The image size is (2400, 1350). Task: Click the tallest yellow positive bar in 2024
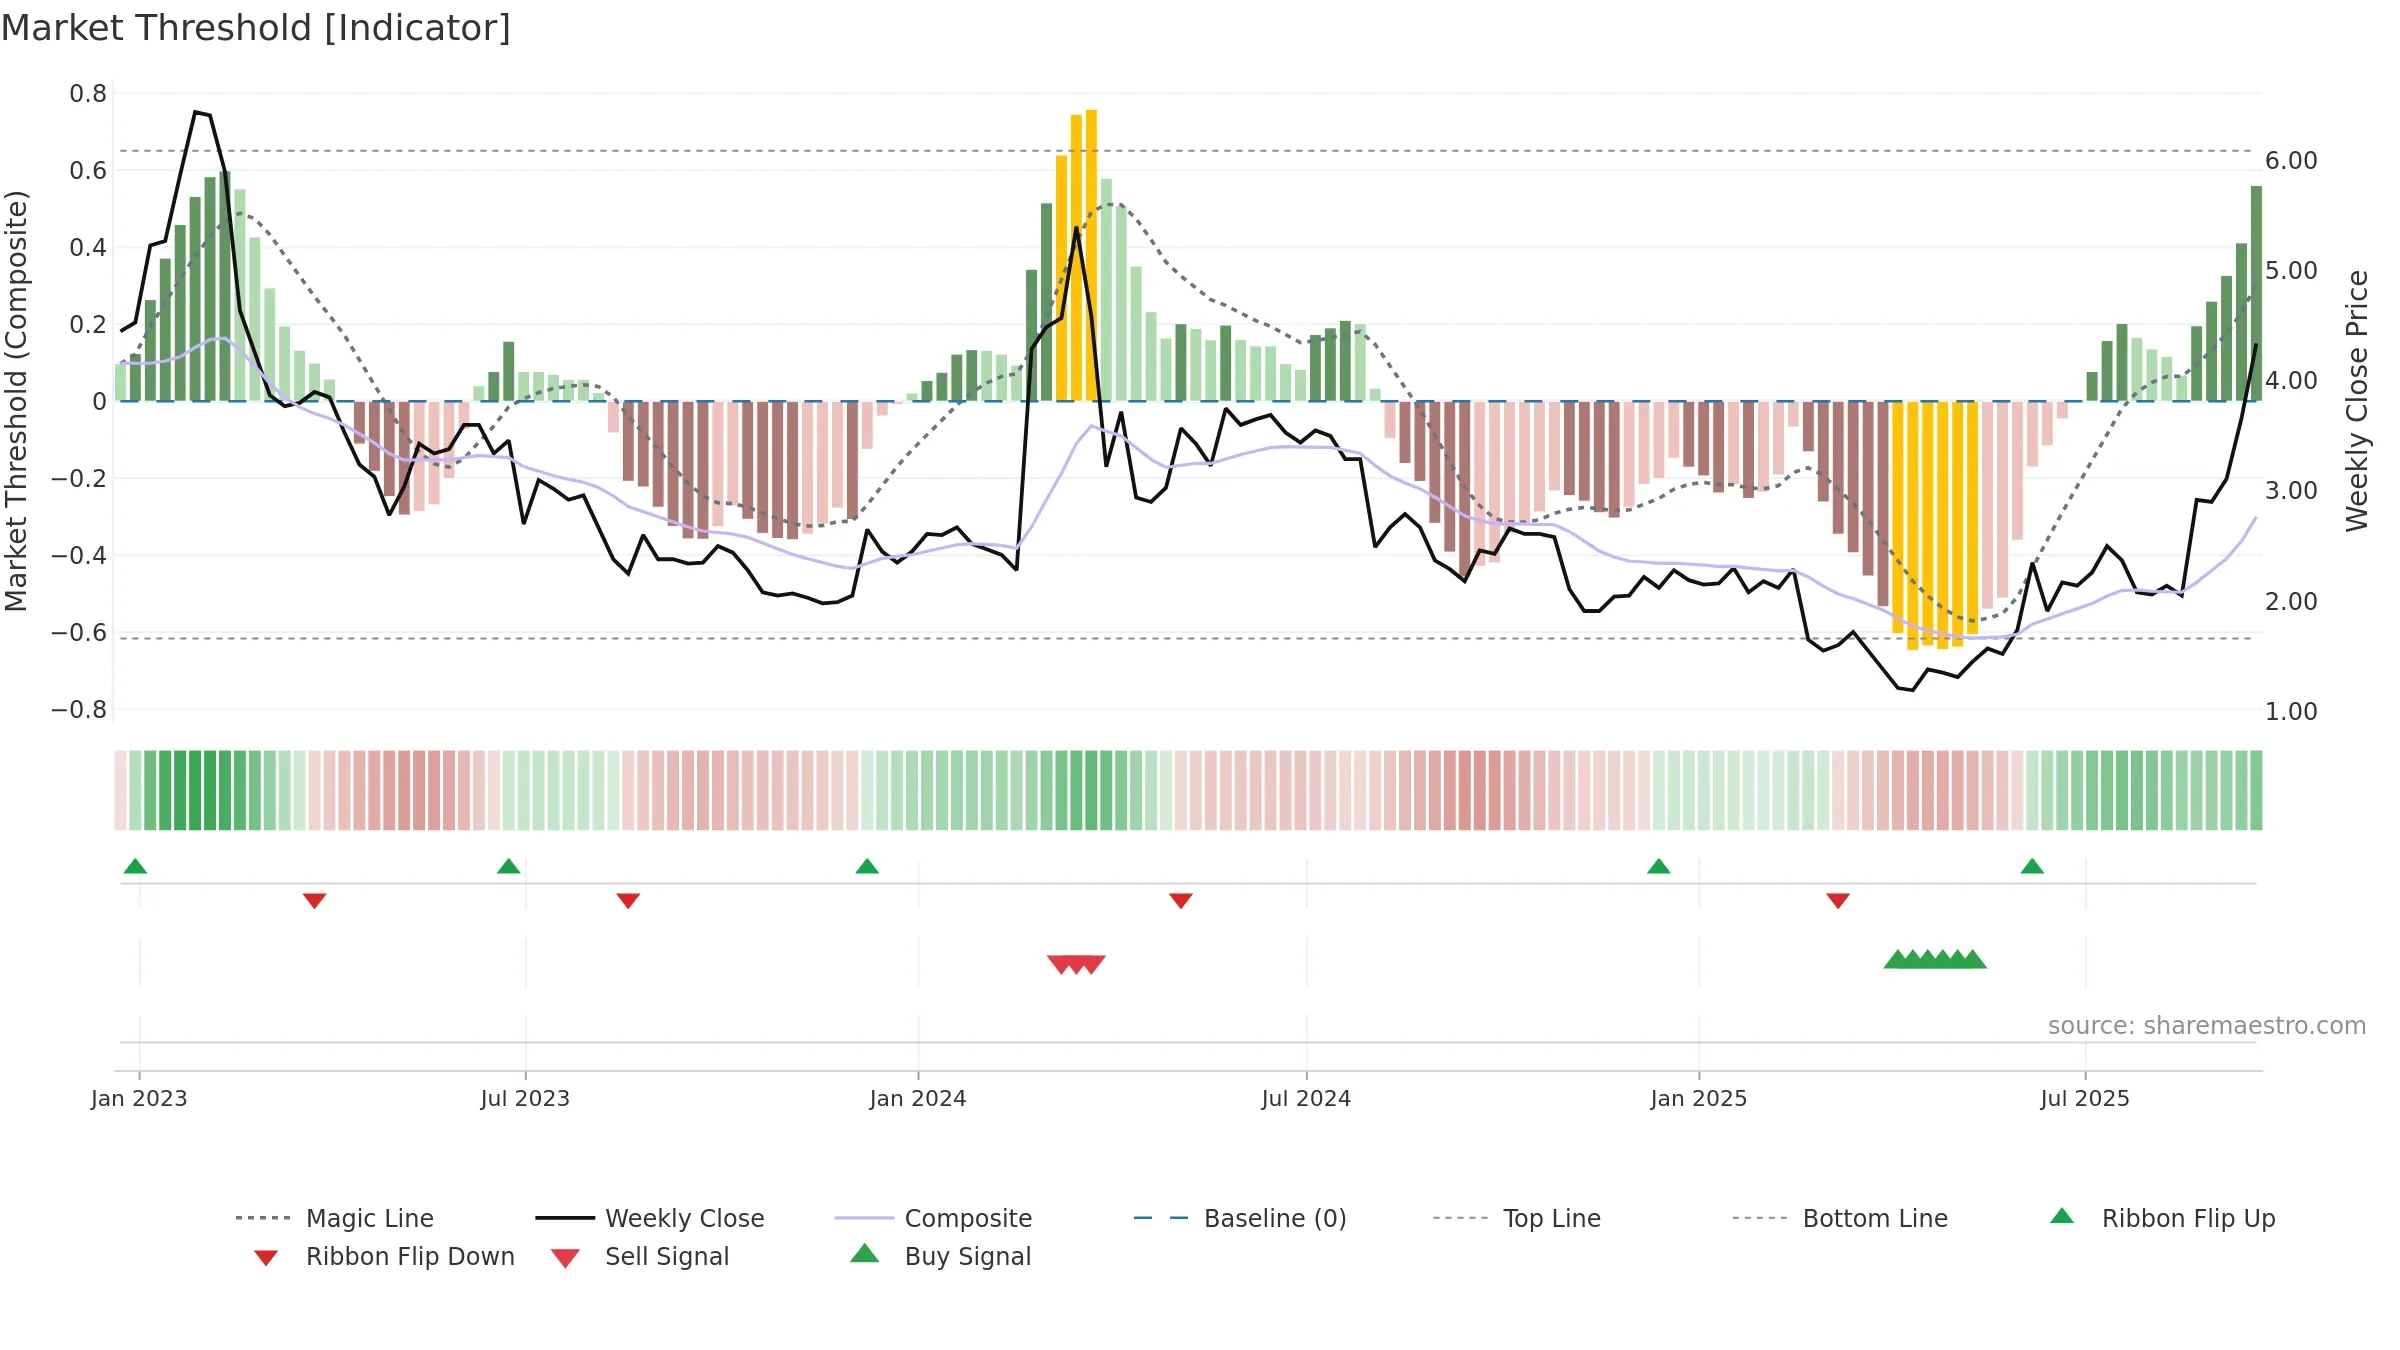click(x=1091, y=255)
